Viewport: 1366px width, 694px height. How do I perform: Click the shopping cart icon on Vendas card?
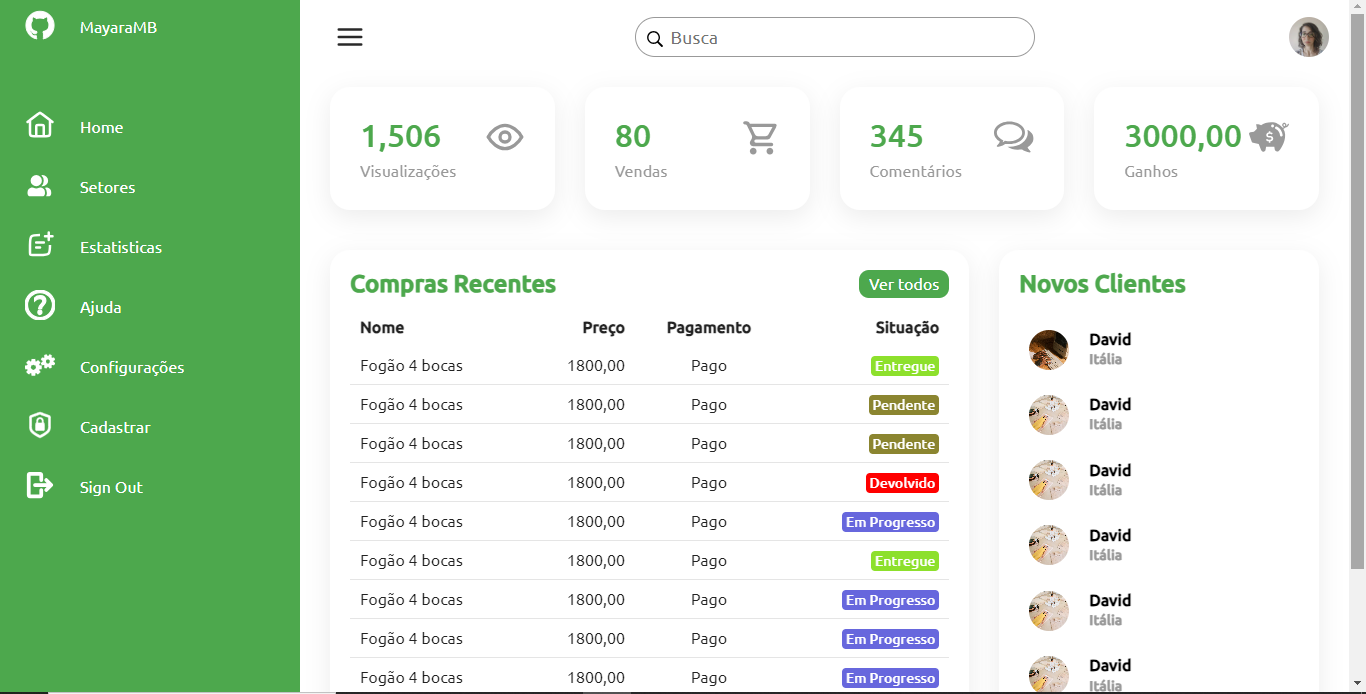760,137
